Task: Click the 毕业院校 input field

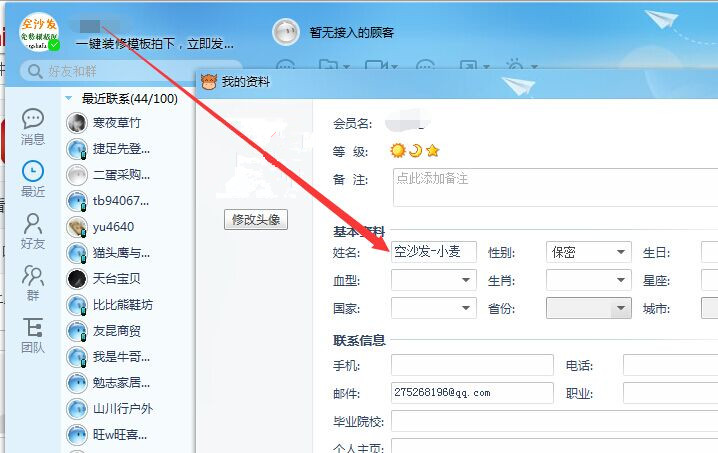Action: [555, 421]
